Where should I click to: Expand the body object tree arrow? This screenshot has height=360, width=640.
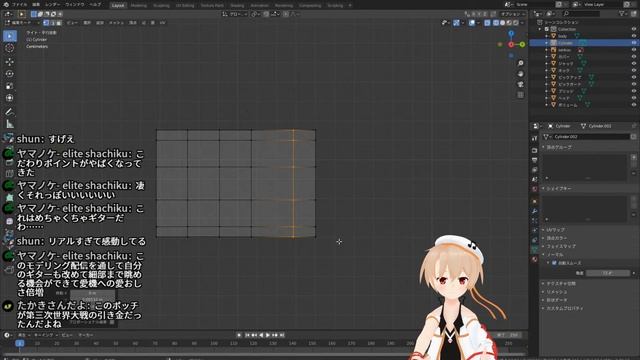(547, 36)
